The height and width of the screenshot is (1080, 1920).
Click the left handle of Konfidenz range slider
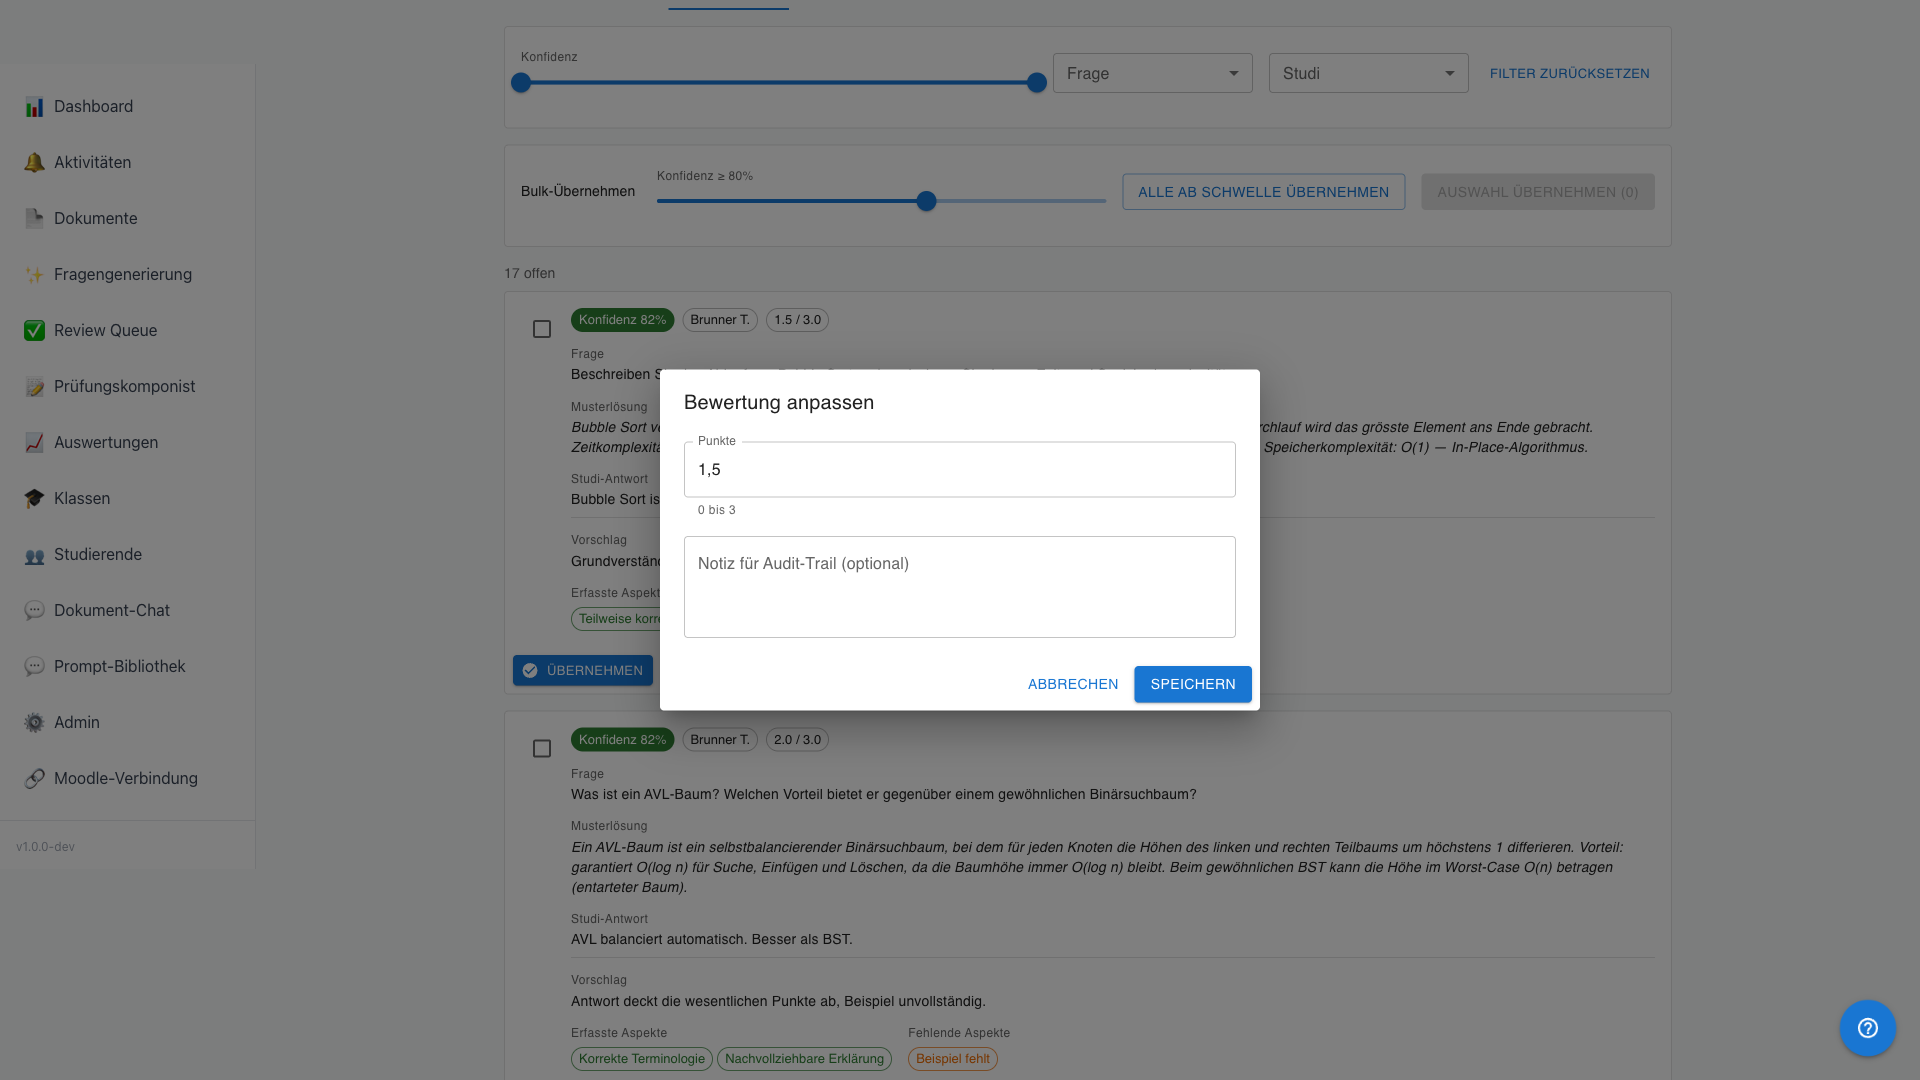tap(521, 83)
